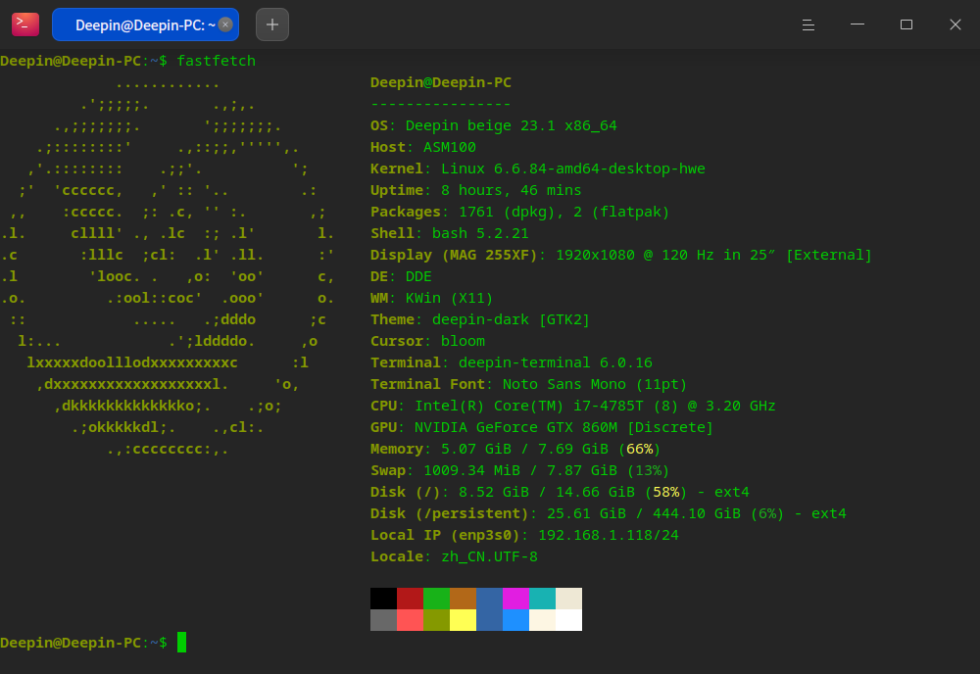Viewport: 980px width, 674px height.
Task: Select the Deepin@Deepin-PC: ~ tab
Action: [146, 24]
